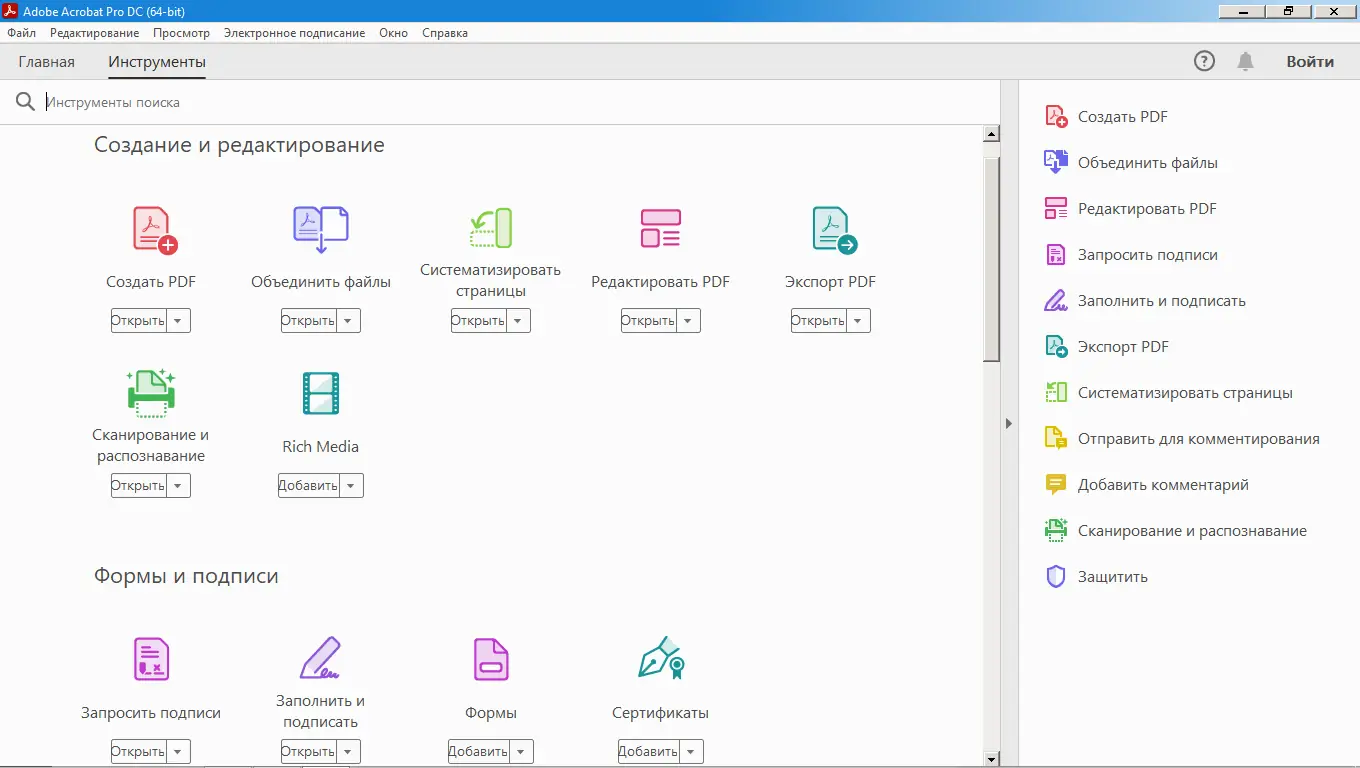This screenshot has height=768, width=1360.
Task: Expand the dropdown arrow under Экспорт PDF
Action: (x=858, y=321)
